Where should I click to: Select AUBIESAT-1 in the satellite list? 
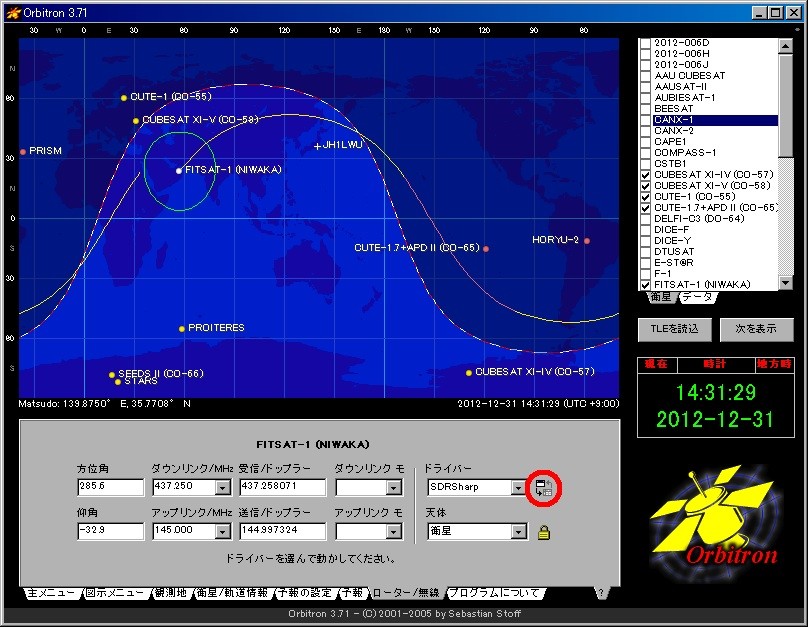[x=684, y=98]
